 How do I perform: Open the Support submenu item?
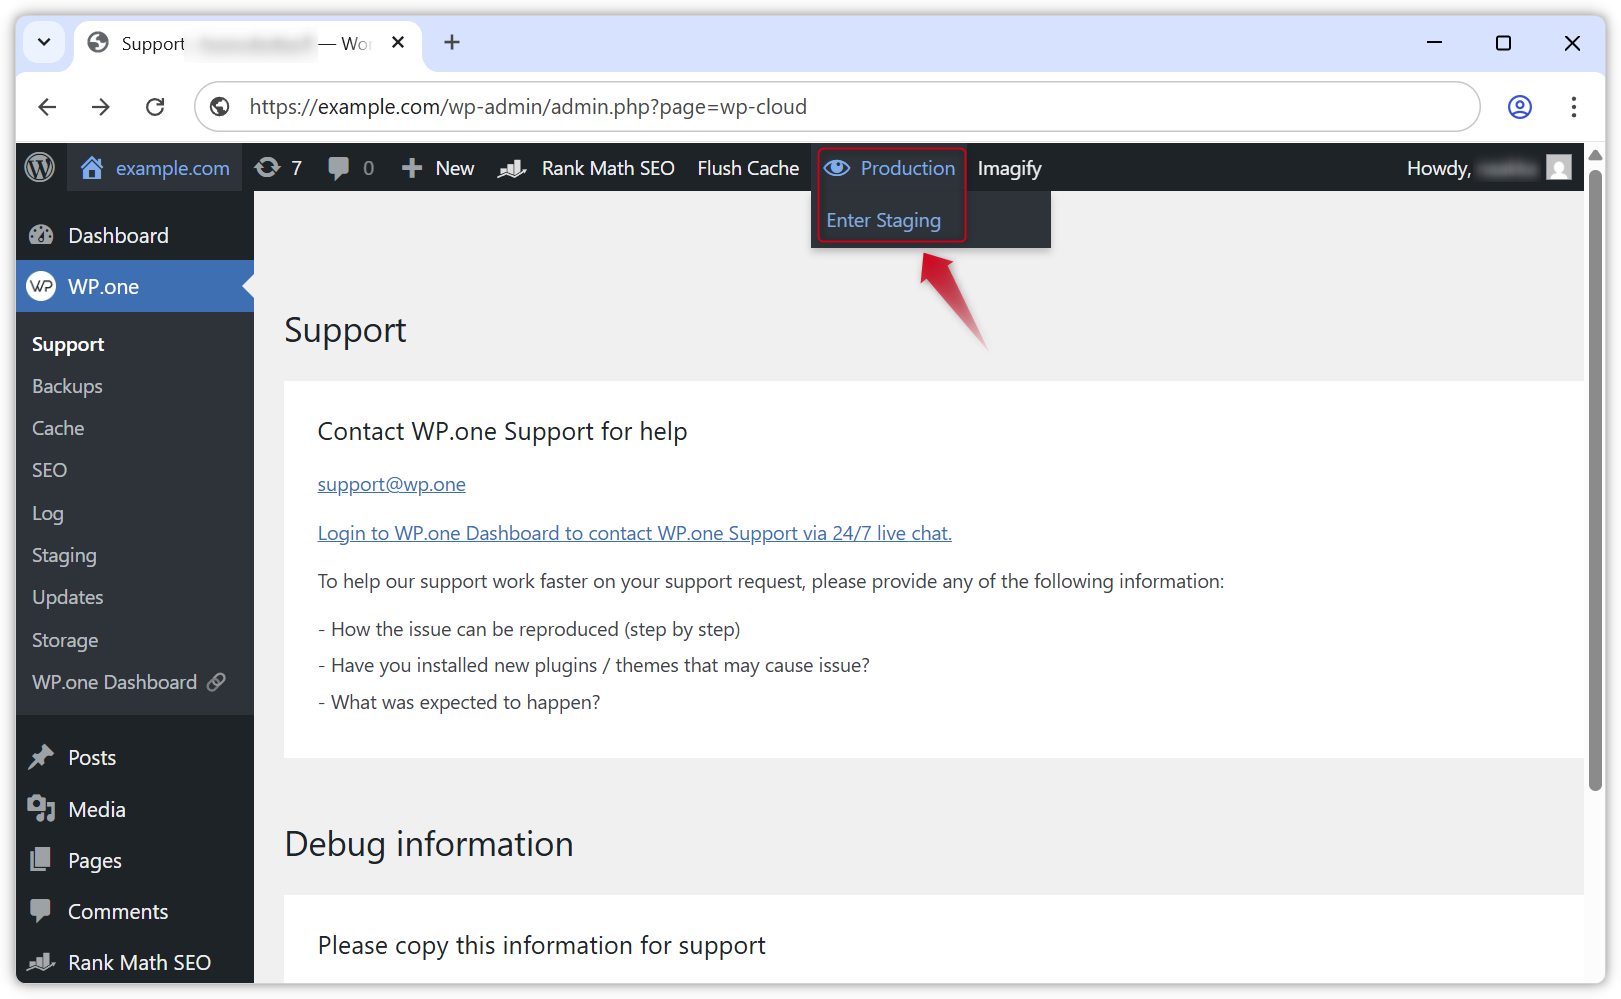[68, 344]
